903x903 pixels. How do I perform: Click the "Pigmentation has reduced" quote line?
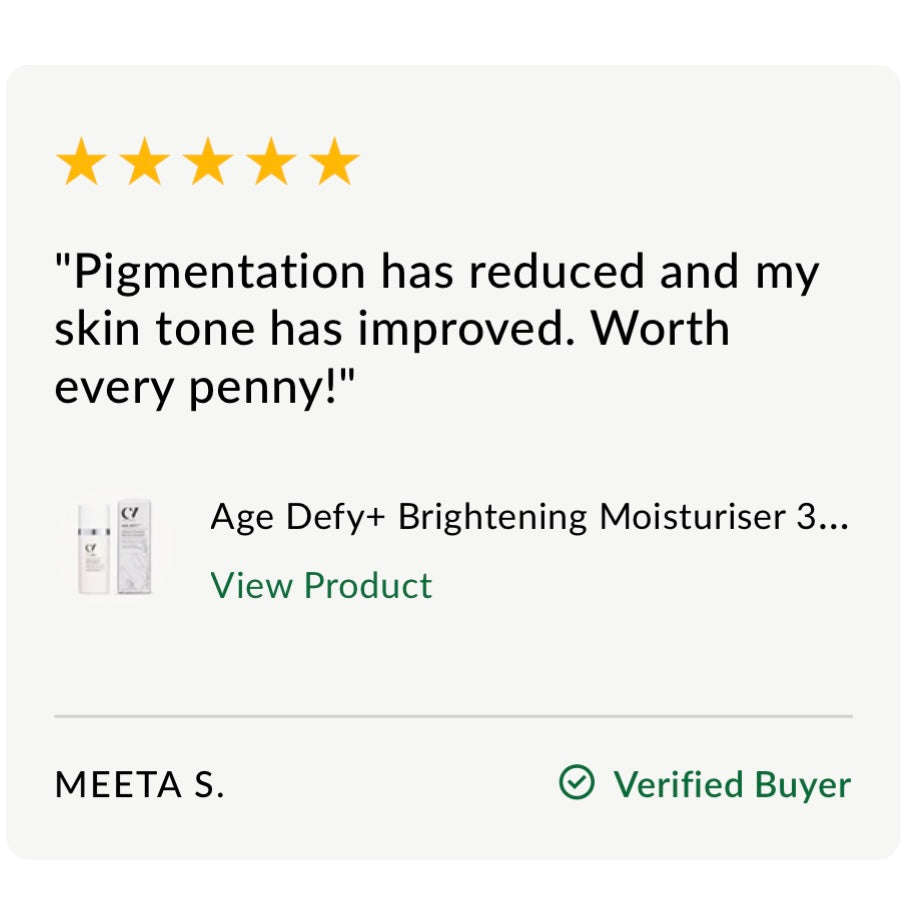coord(437,272)
